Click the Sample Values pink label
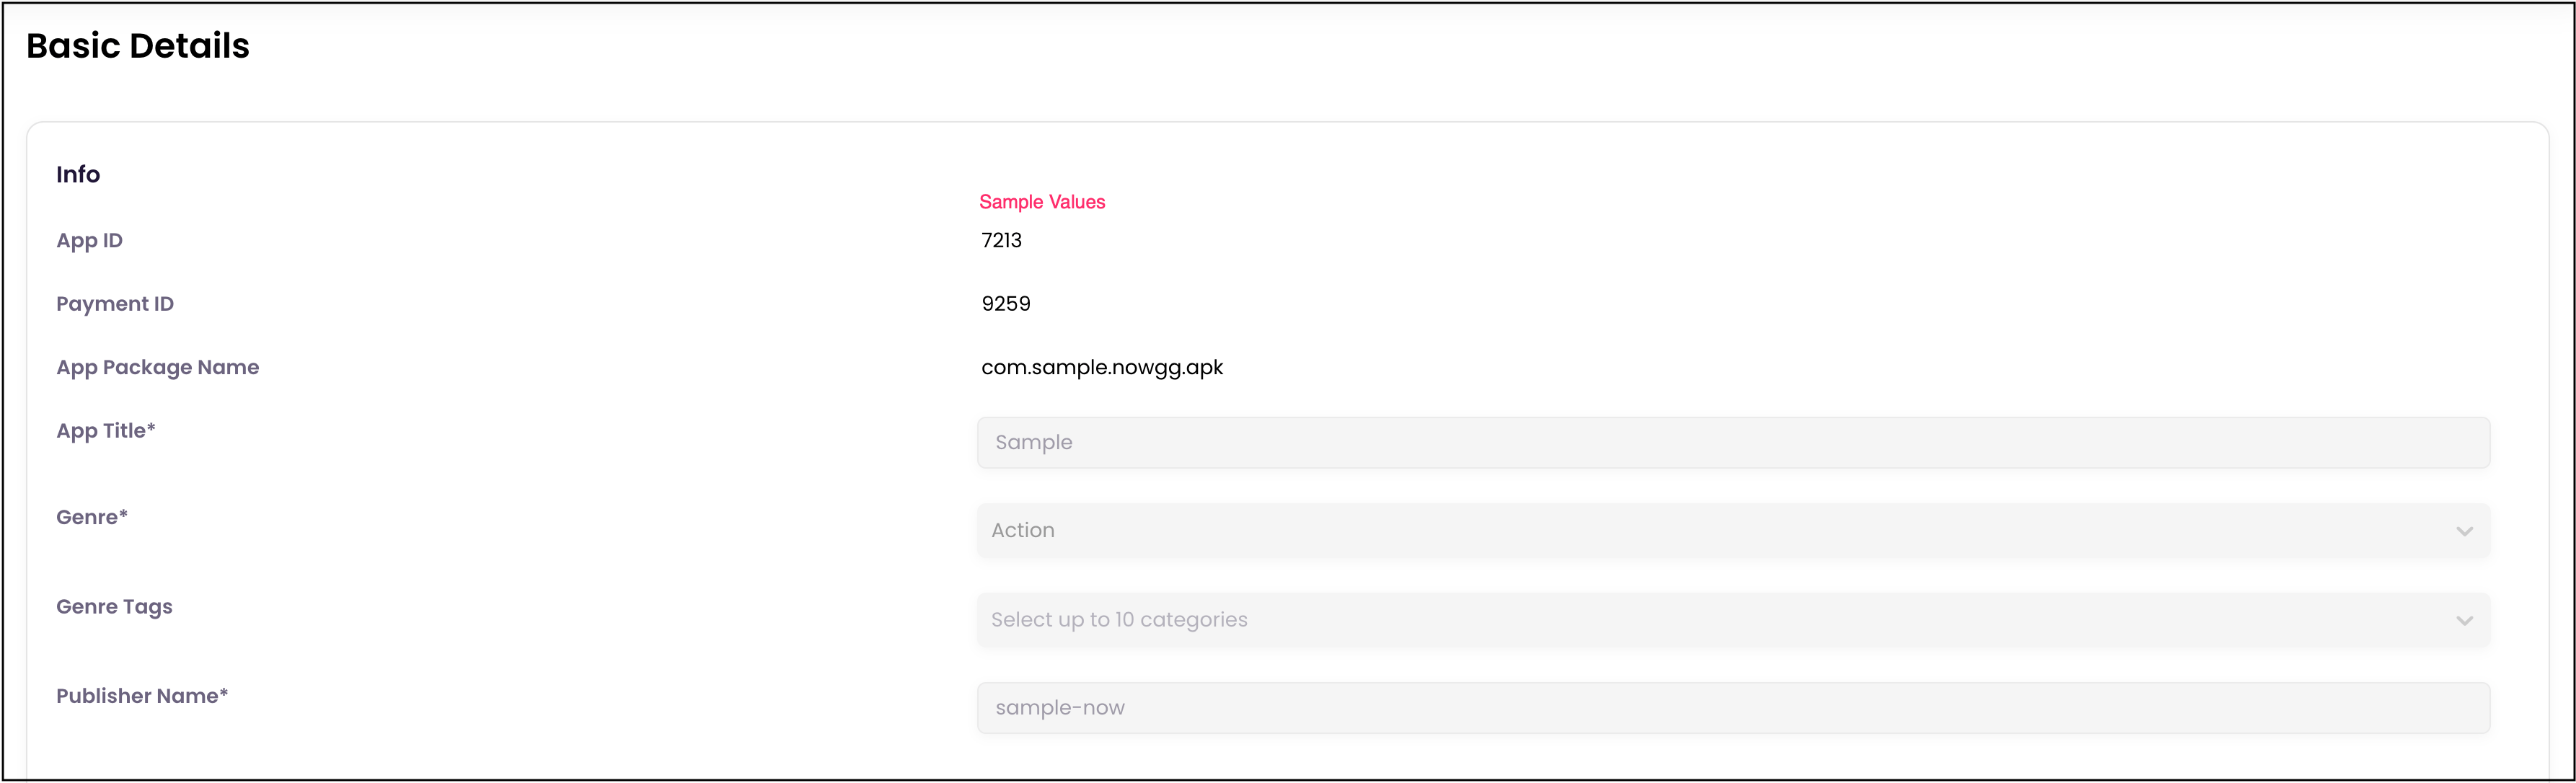 point(1042,201)
